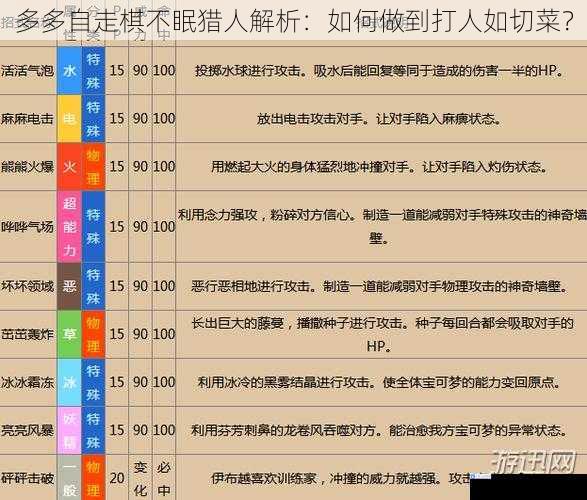This screenshot has height=500, width=587.
Task: Select the move name 冰冰霜冻
Action: coord(27,382)
